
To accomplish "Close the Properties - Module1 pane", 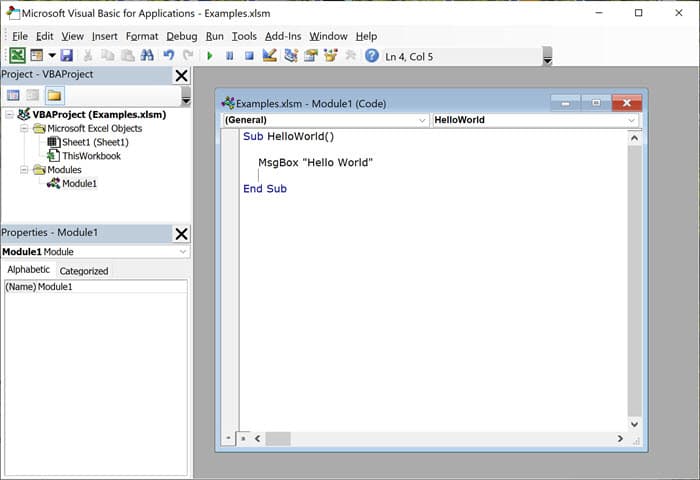I will pos(181,234).
